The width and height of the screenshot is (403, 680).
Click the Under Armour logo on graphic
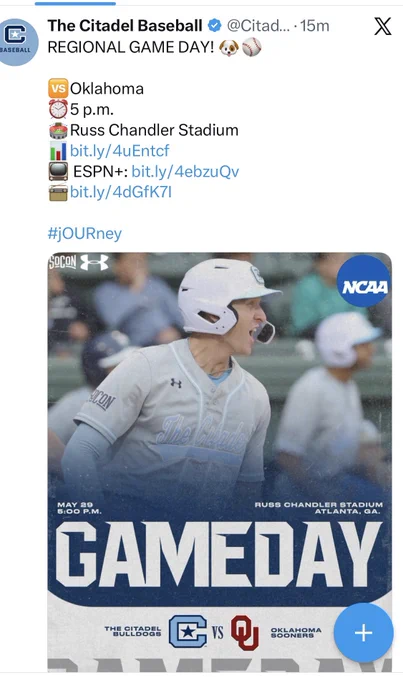tap(94, 262)
